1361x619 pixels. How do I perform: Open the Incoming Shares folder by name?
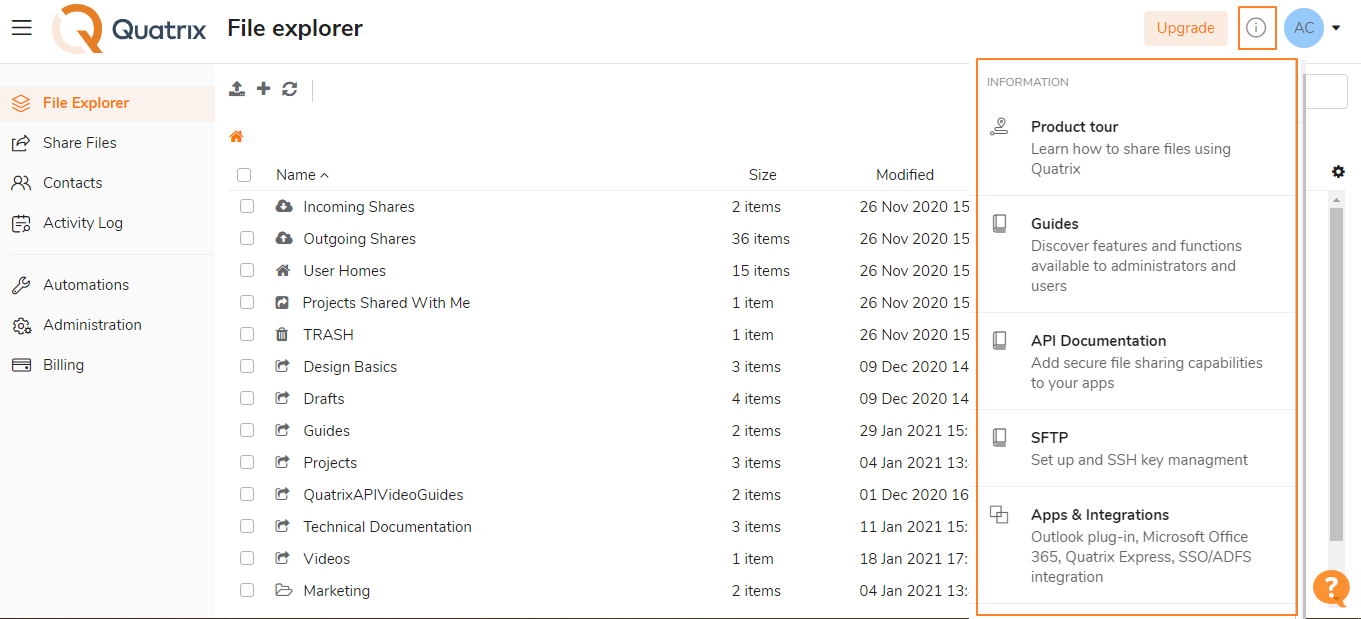click(x=359, y=207)
